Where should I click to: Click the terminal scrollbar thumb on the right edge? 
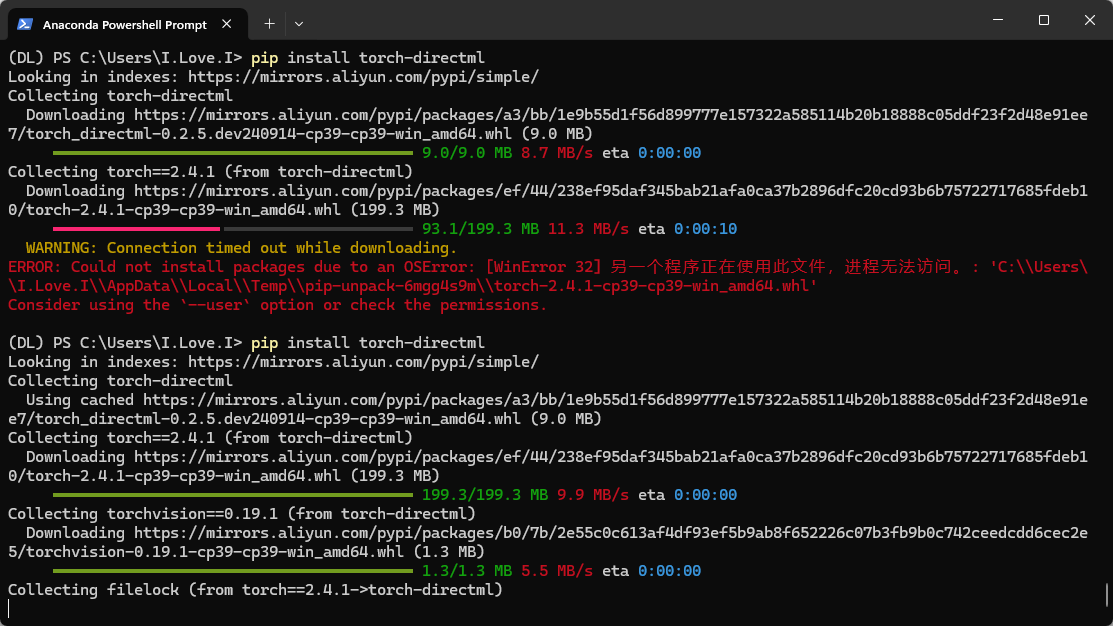coord(1107,595)
